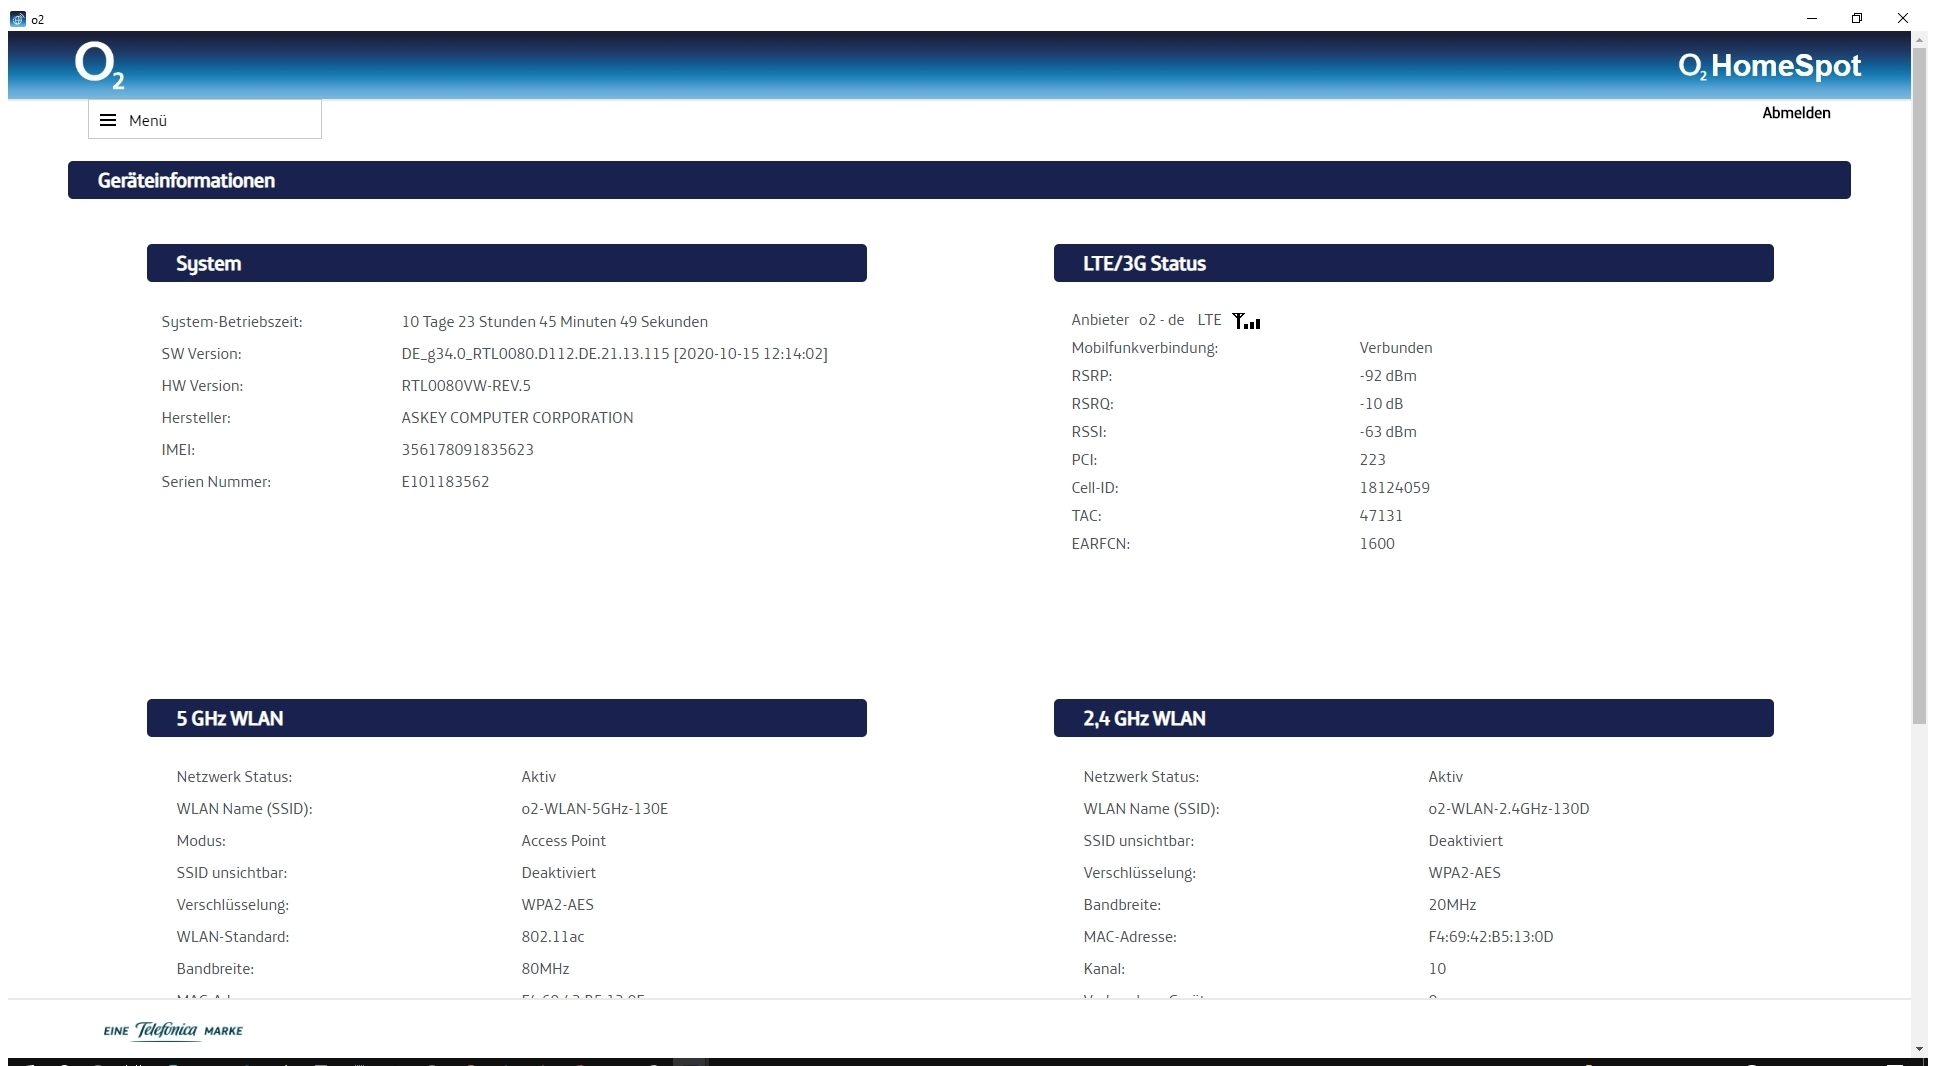Viewport: 1936px width, 1066px height.
Task: Select the SW Version value string
Action: coord(615,354)
